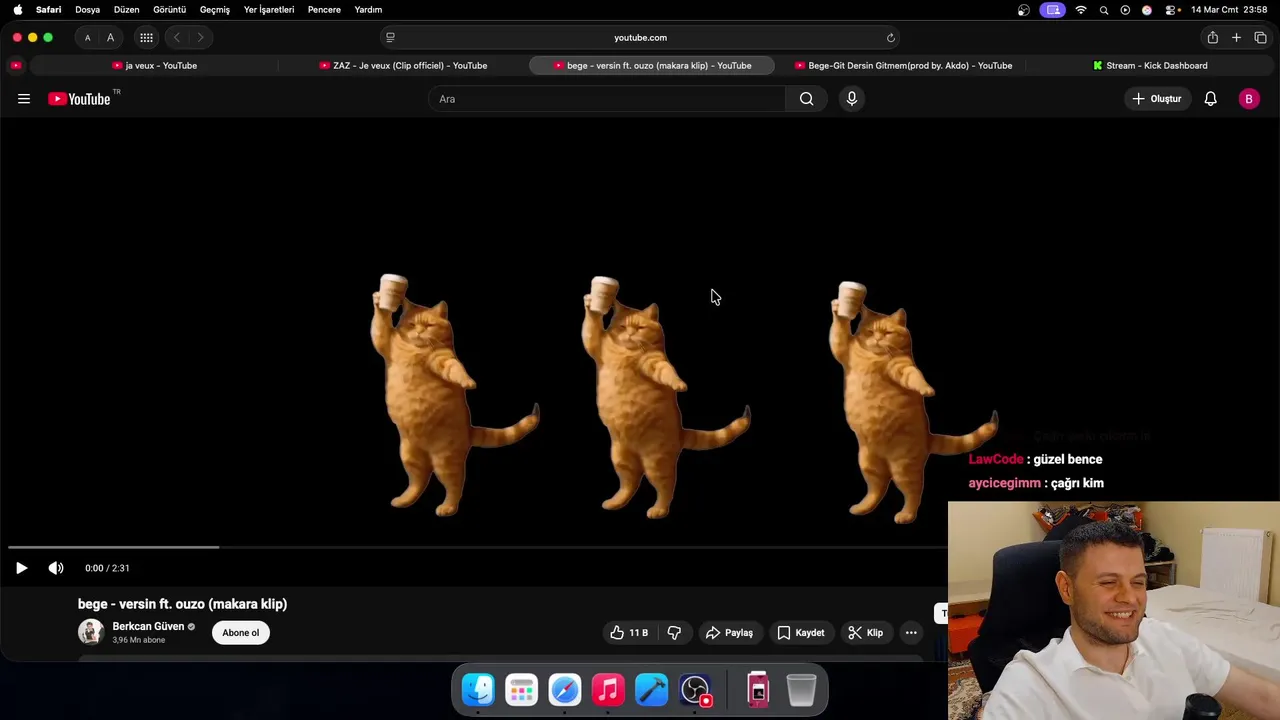This screenshot has height=720, width=1280.
Task: Open OBS Studio from the Dock
Action: pos(695,690)
